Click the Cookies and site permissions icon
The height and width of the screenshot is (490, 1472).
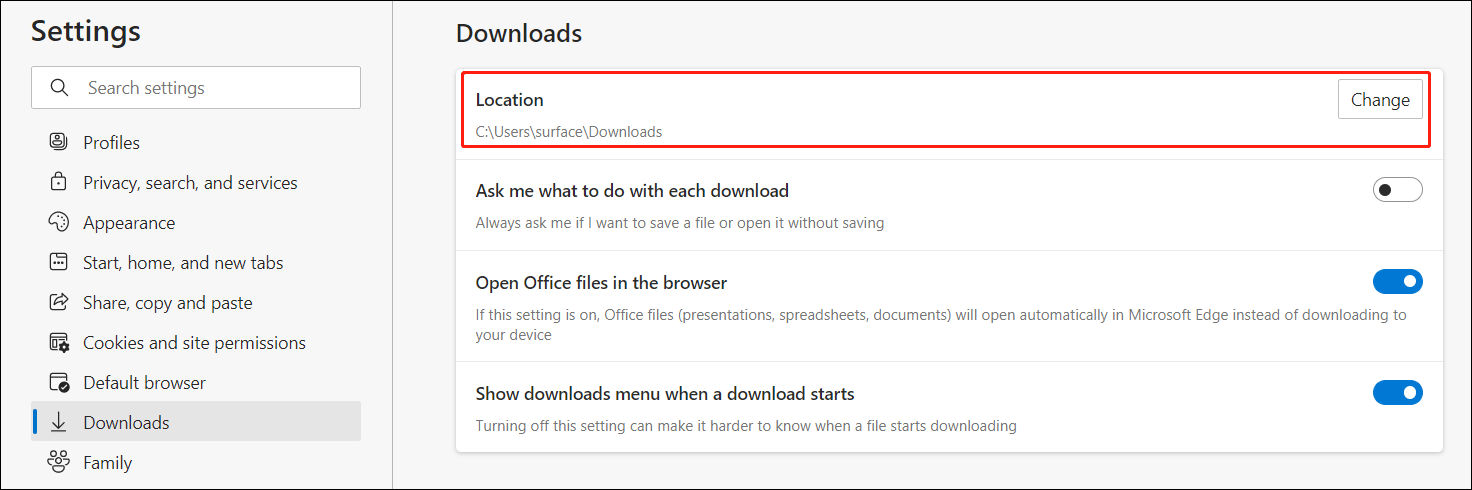58,342
